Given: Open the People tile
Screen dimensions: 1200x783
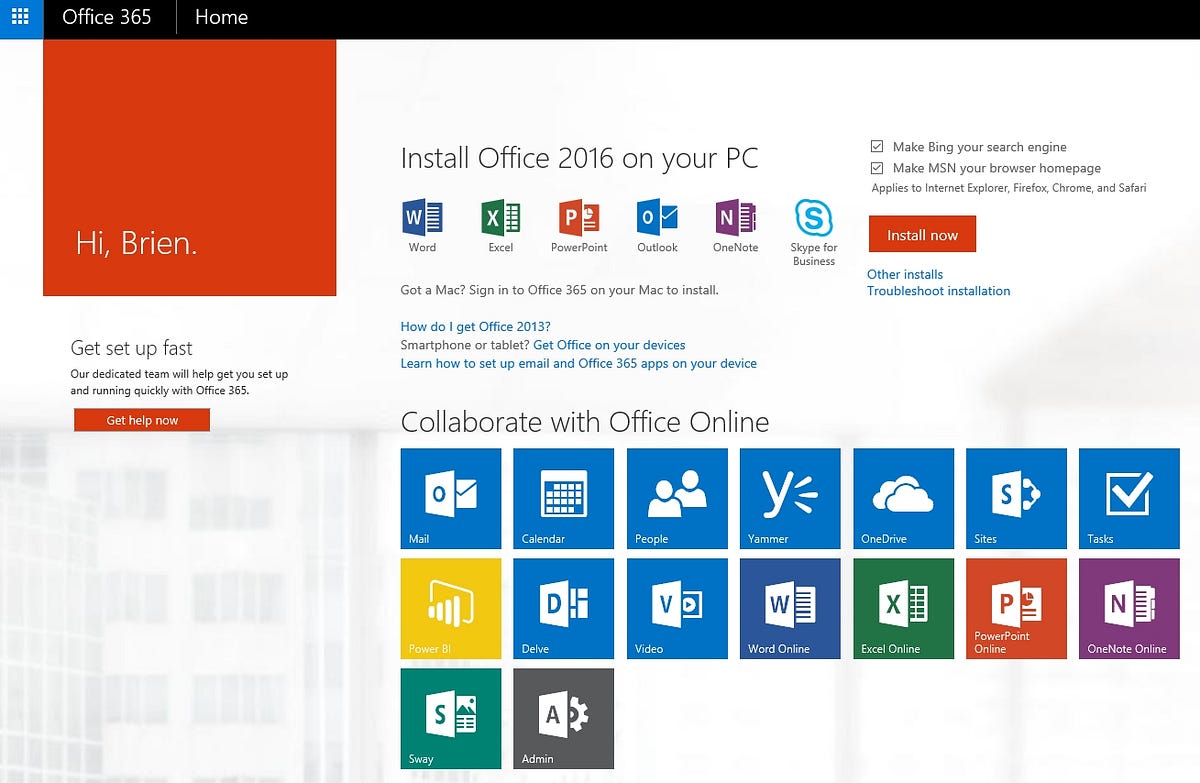Looking at the screenshot, I should (x=677, y=499).
